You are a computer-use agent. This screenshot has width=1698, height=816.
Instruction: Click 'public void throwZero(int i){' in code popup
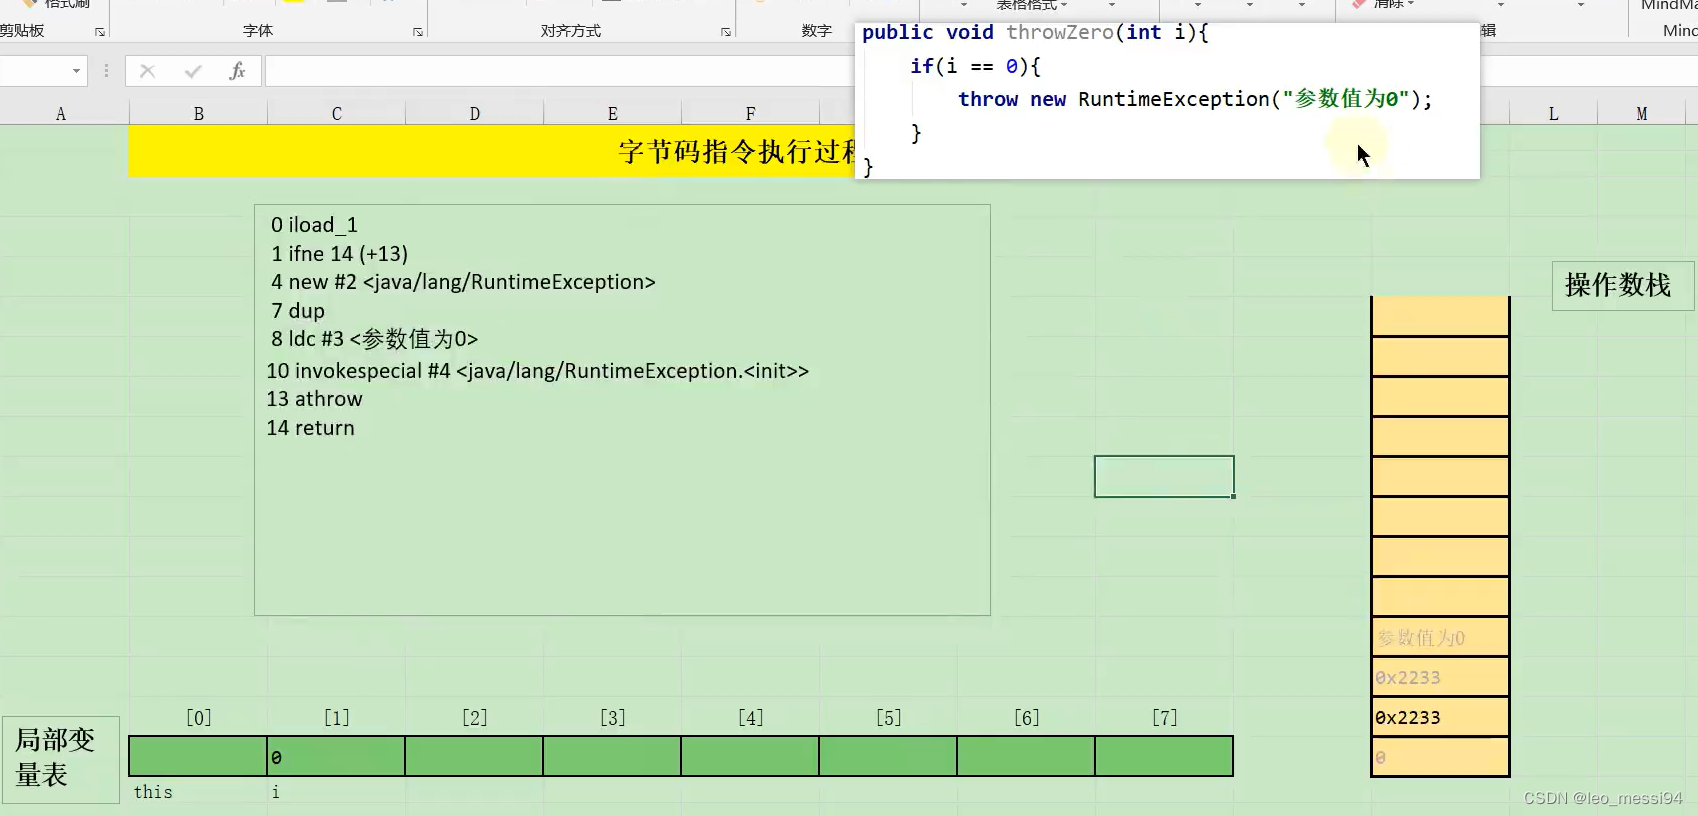pos(1035,33)
